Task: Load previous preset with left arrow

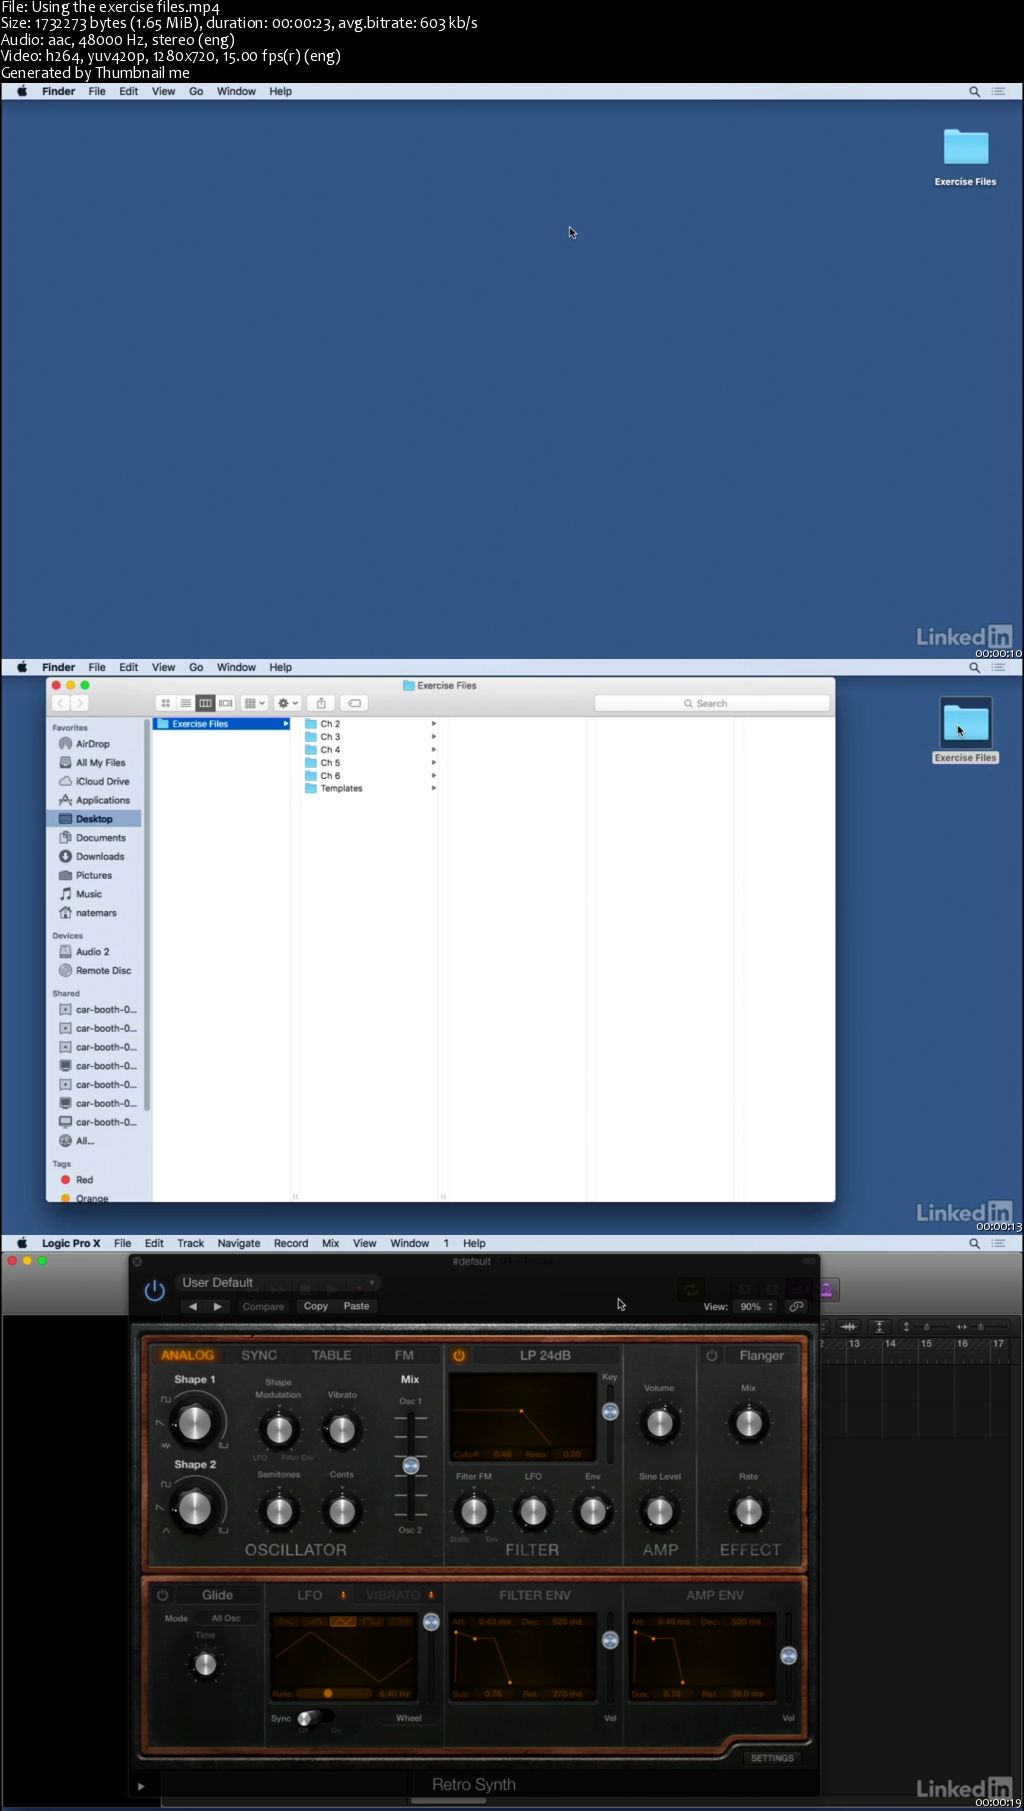Action: click(192, 1306)
